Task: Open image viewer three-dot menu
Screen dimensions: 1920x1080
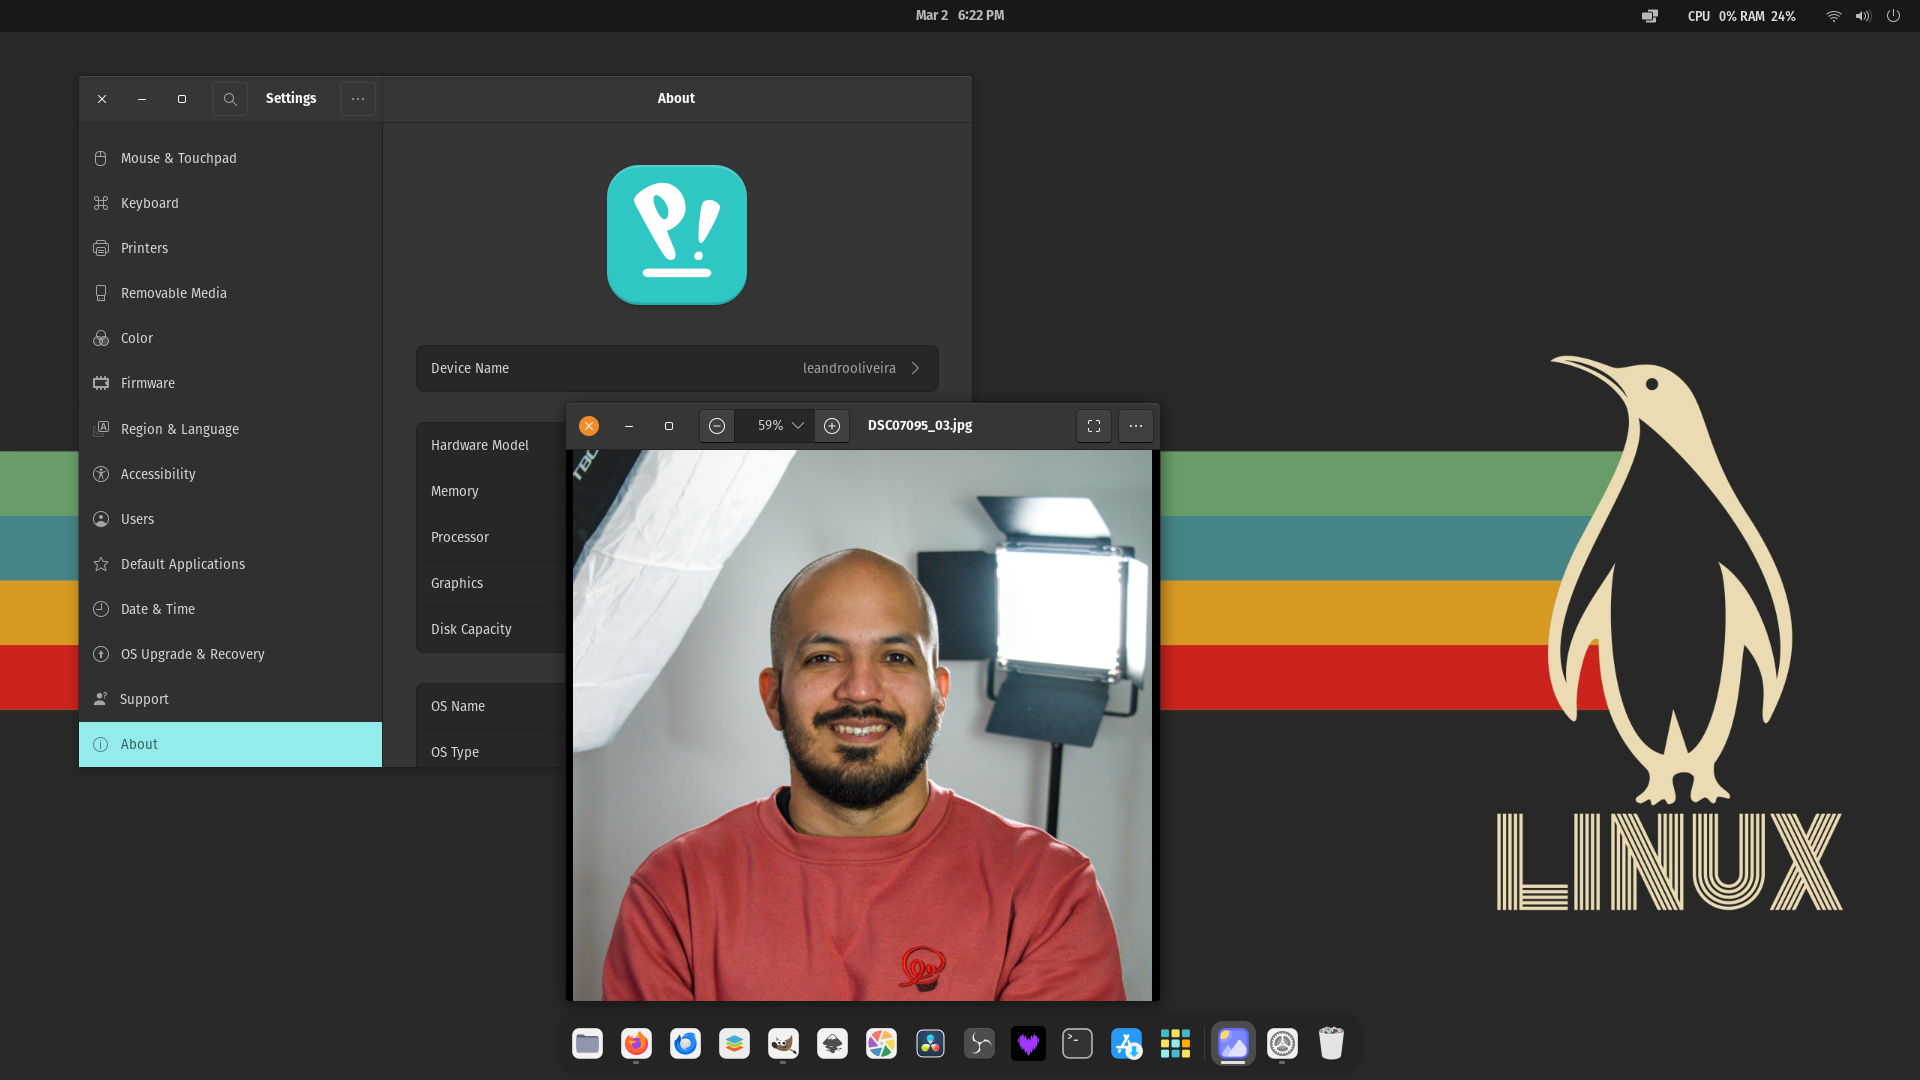Action: [x=1136, y=426]
